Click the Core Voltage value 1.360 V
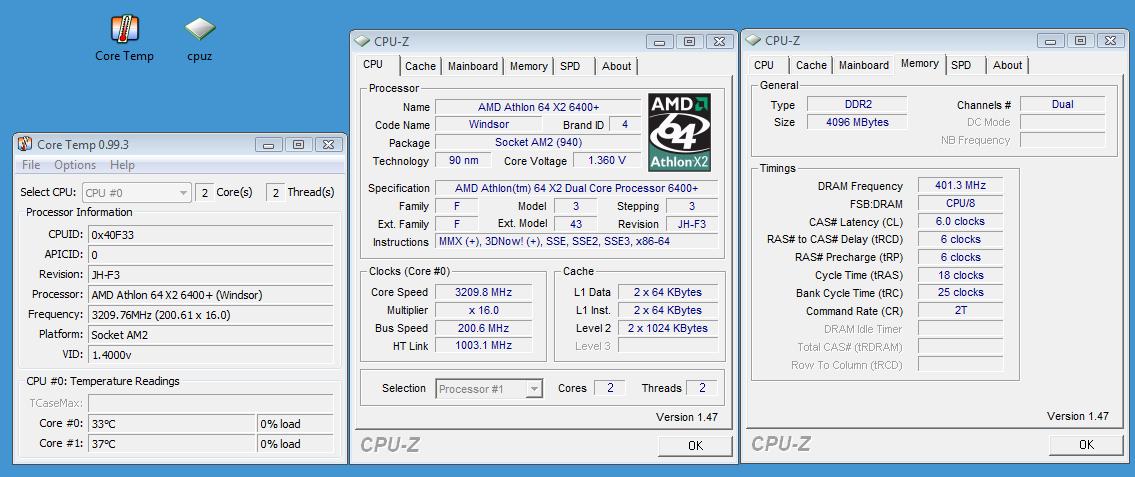1135x477 pixels. pos(607,161)
